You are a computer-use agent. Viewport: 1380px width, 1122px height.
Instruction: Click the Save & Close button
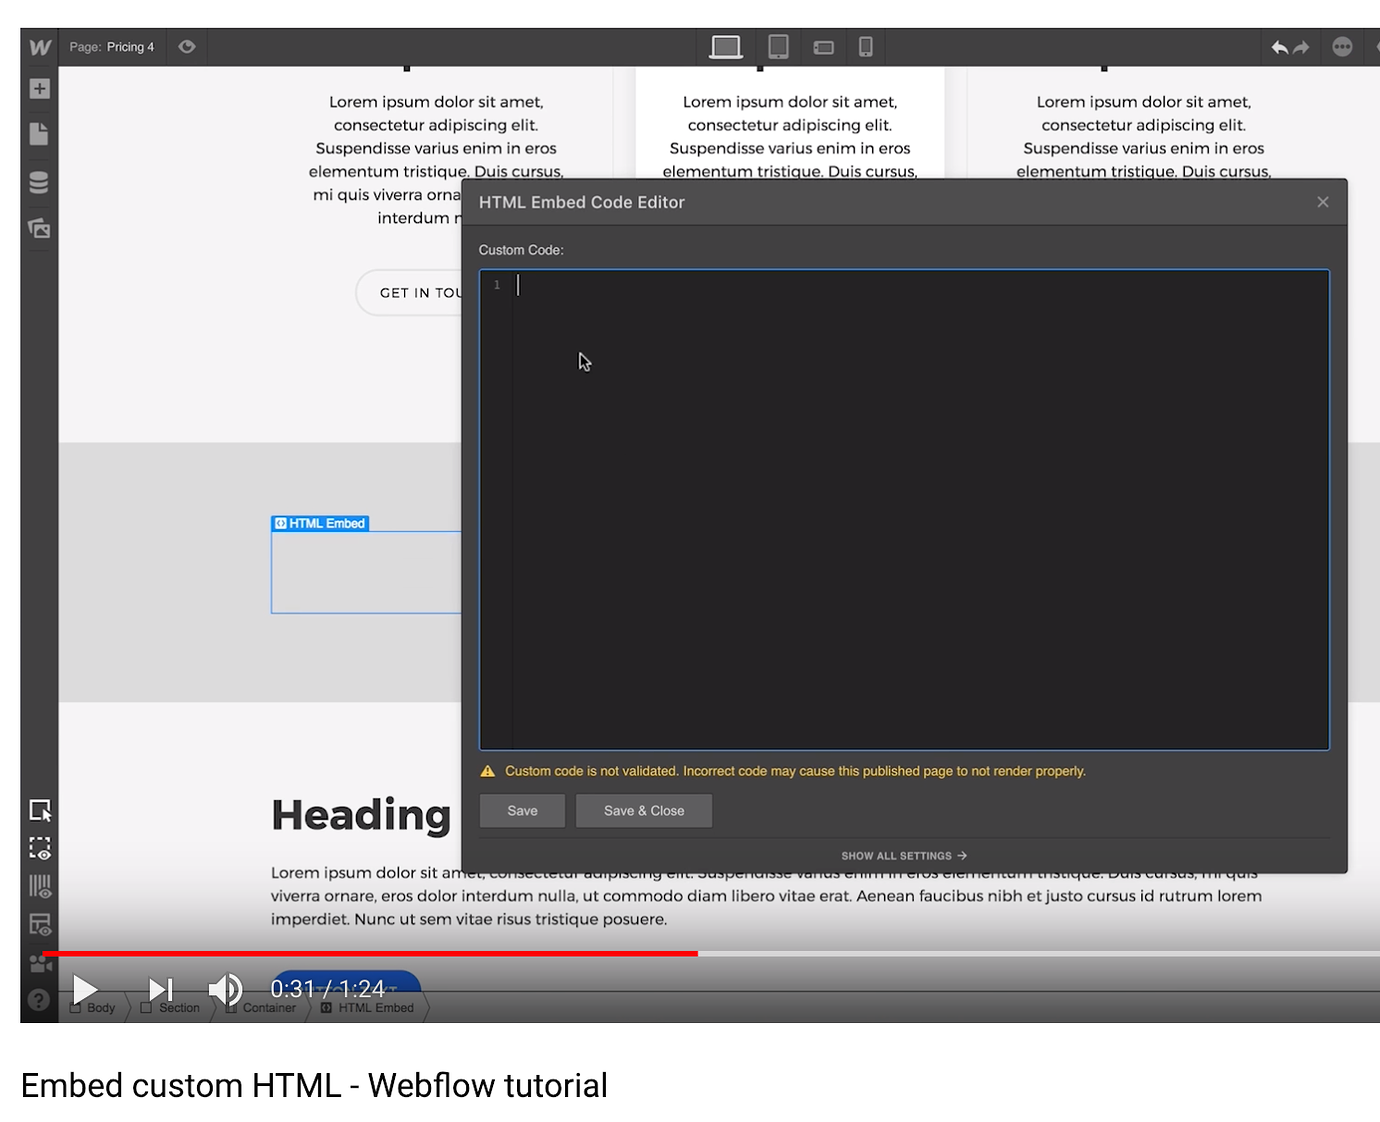[x=643, y=810]
